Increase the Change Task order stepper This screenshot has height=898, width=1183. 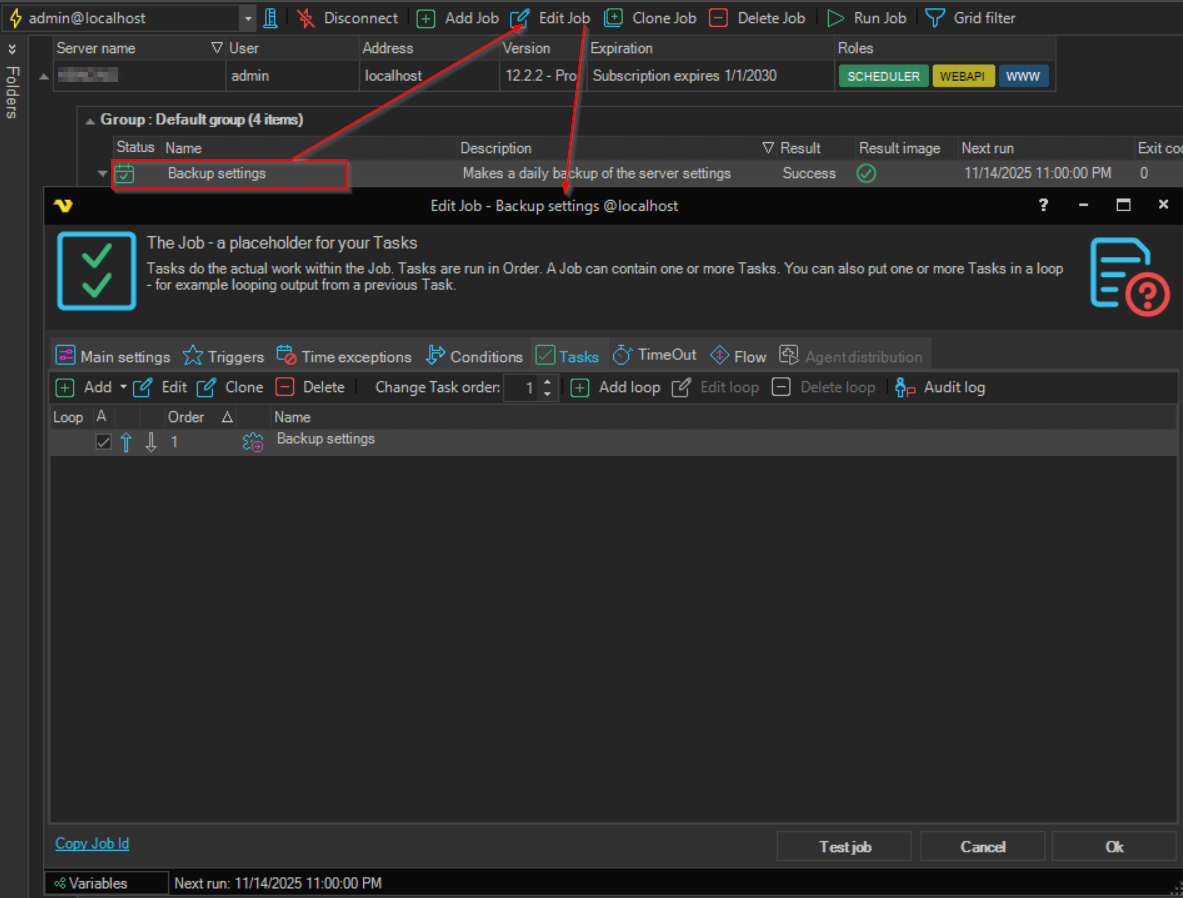click(x=547, y=382)
